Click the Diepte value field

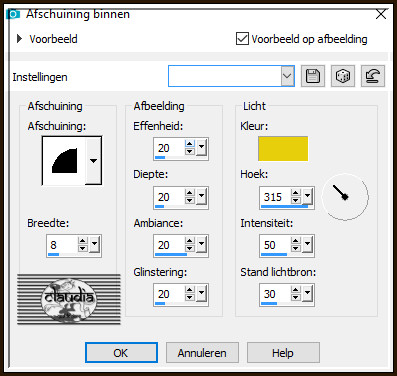pyautogui.click(x=170, y=197)
